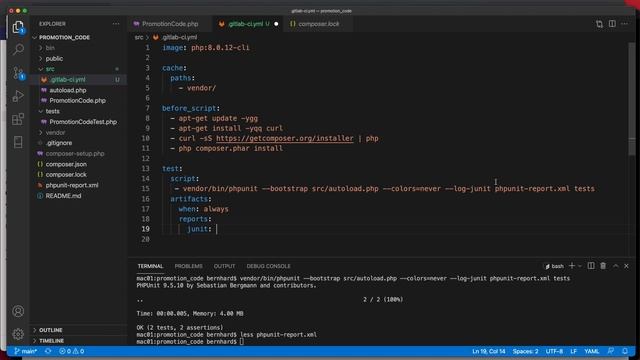Open composer.lock in the file tree
Screen dimensions: 640x360
pyautogui.click(x=66, y=174)
